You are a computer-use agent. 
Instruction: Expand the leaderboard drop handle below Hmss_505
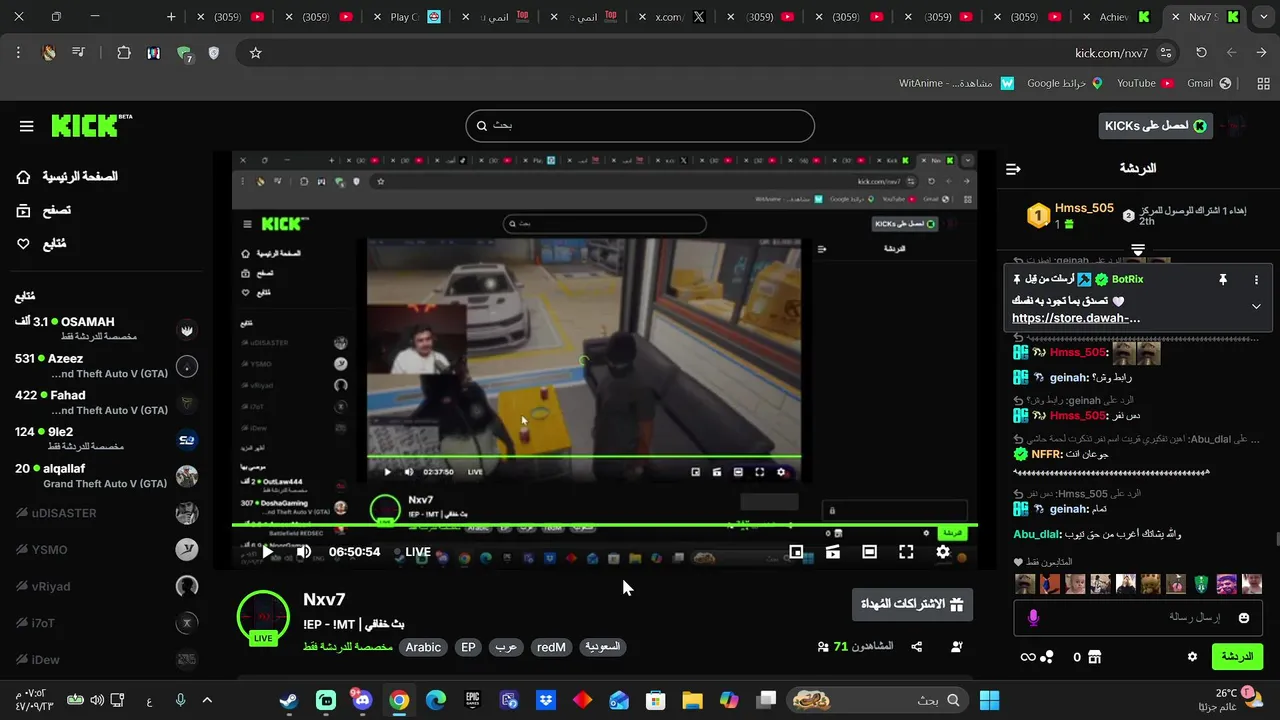click(x=1138, y=249)
